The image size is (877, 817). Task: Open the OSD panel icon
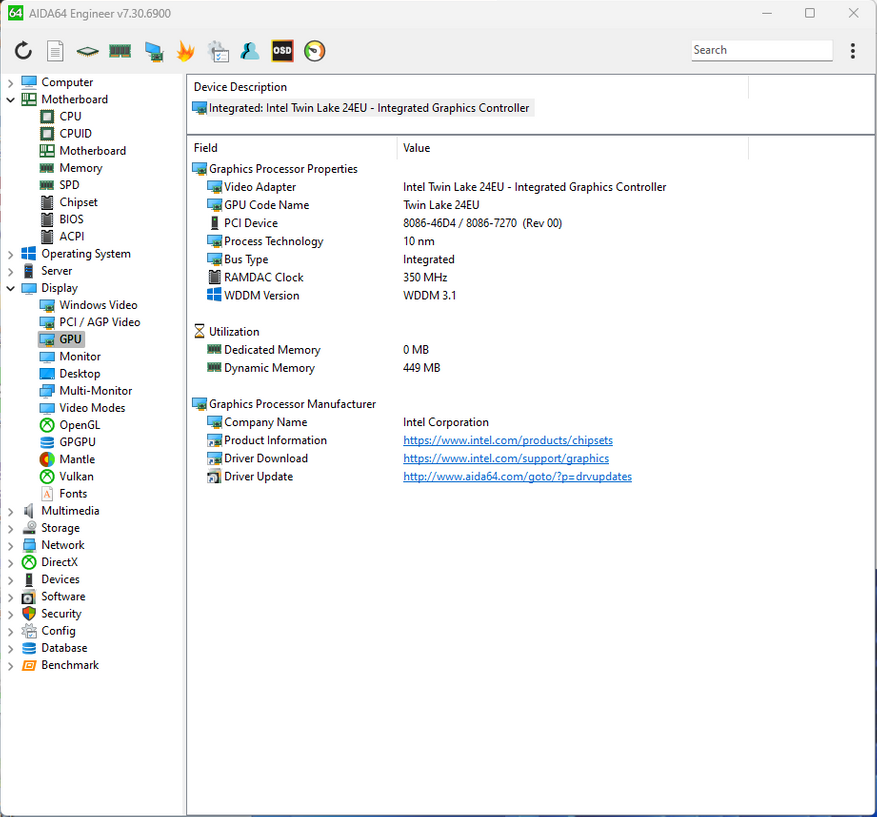[282, 51]
